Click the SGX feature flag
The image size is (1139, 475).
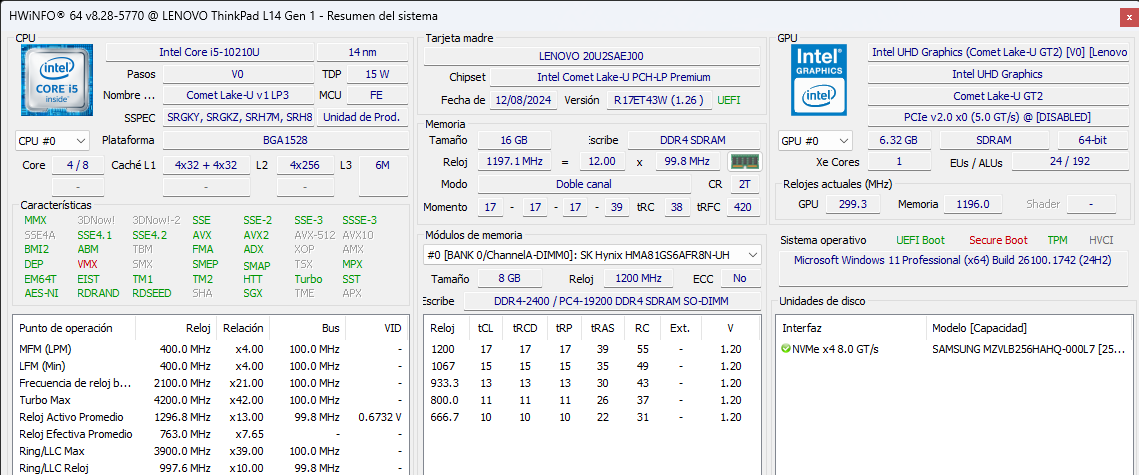252,293
